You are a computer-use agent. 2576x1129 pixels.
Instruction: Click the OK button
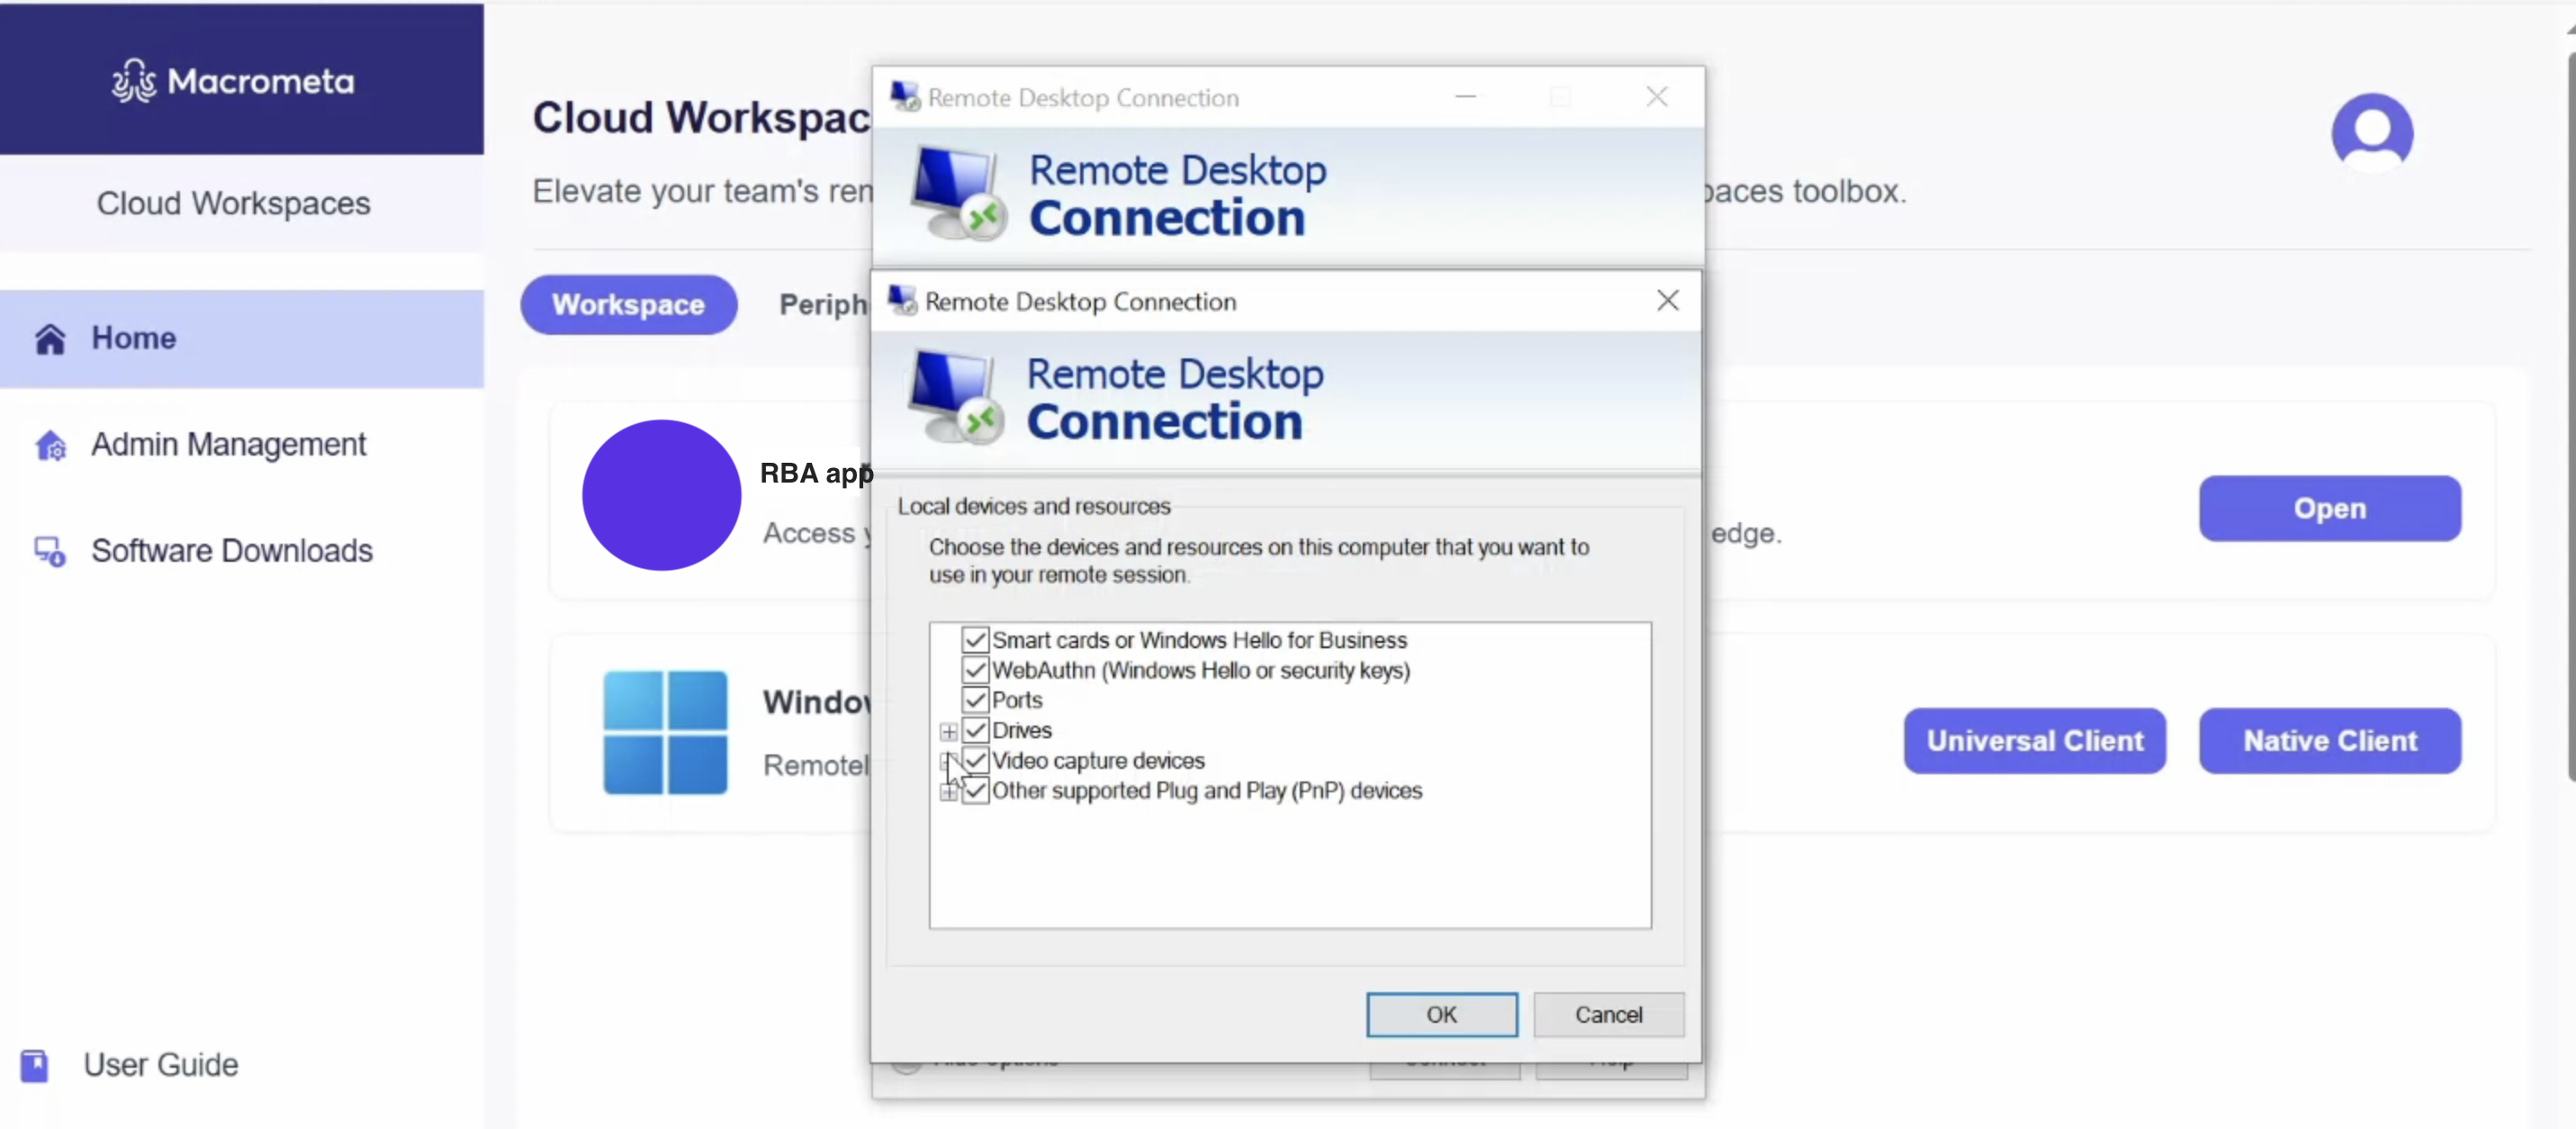tap(1441, 1014)
